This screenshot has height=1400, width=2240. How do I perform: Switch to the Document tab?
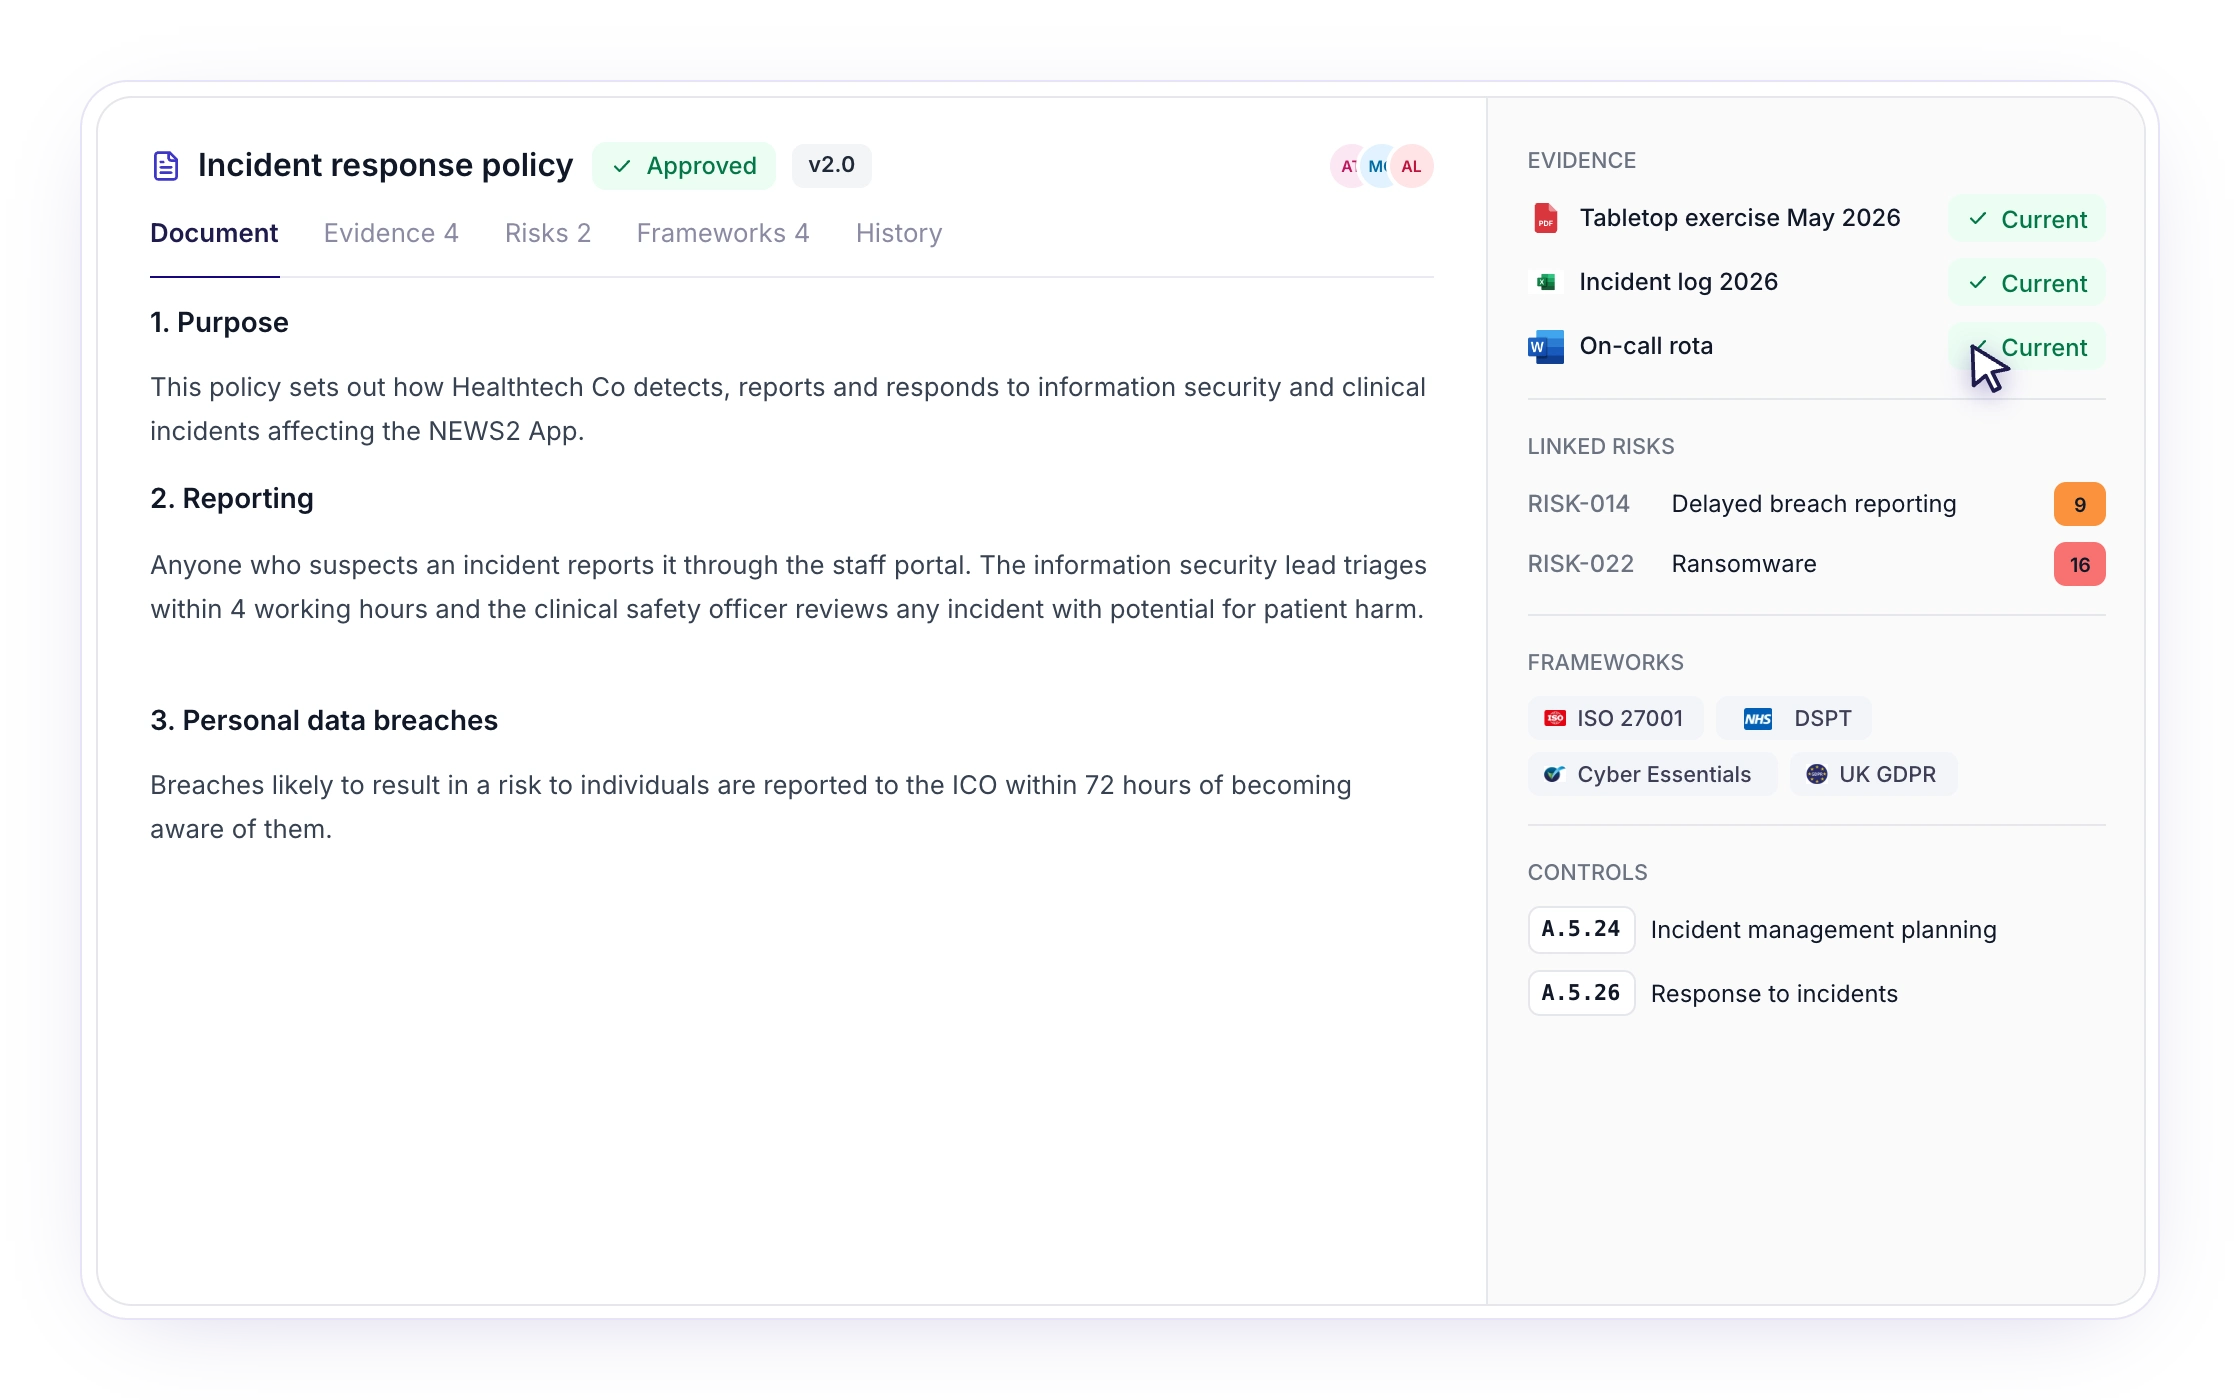pos(214,233)
